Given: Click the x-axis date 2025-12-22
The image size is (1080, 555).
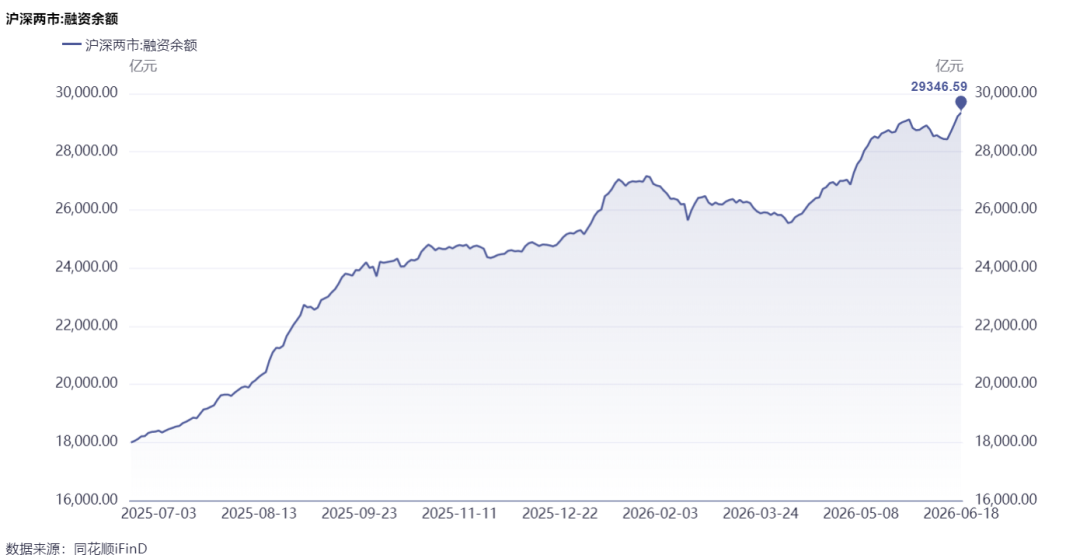Looking at the screenshot, I should (x=560, y=513).
